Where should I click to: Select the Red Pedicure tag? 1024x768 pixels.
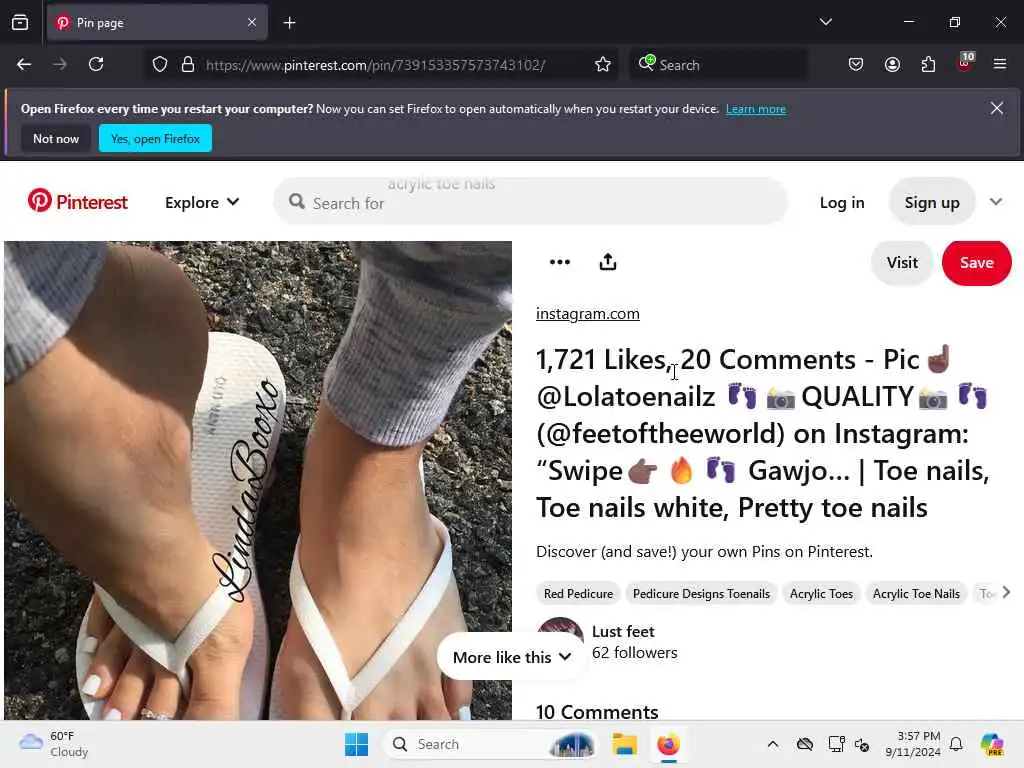coord(578,594)
